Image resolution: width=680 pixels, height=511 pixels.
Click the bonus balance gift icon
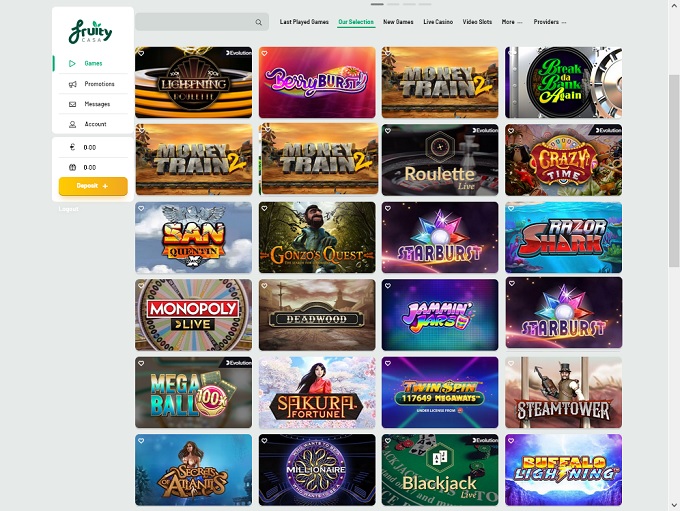(72, 167)
